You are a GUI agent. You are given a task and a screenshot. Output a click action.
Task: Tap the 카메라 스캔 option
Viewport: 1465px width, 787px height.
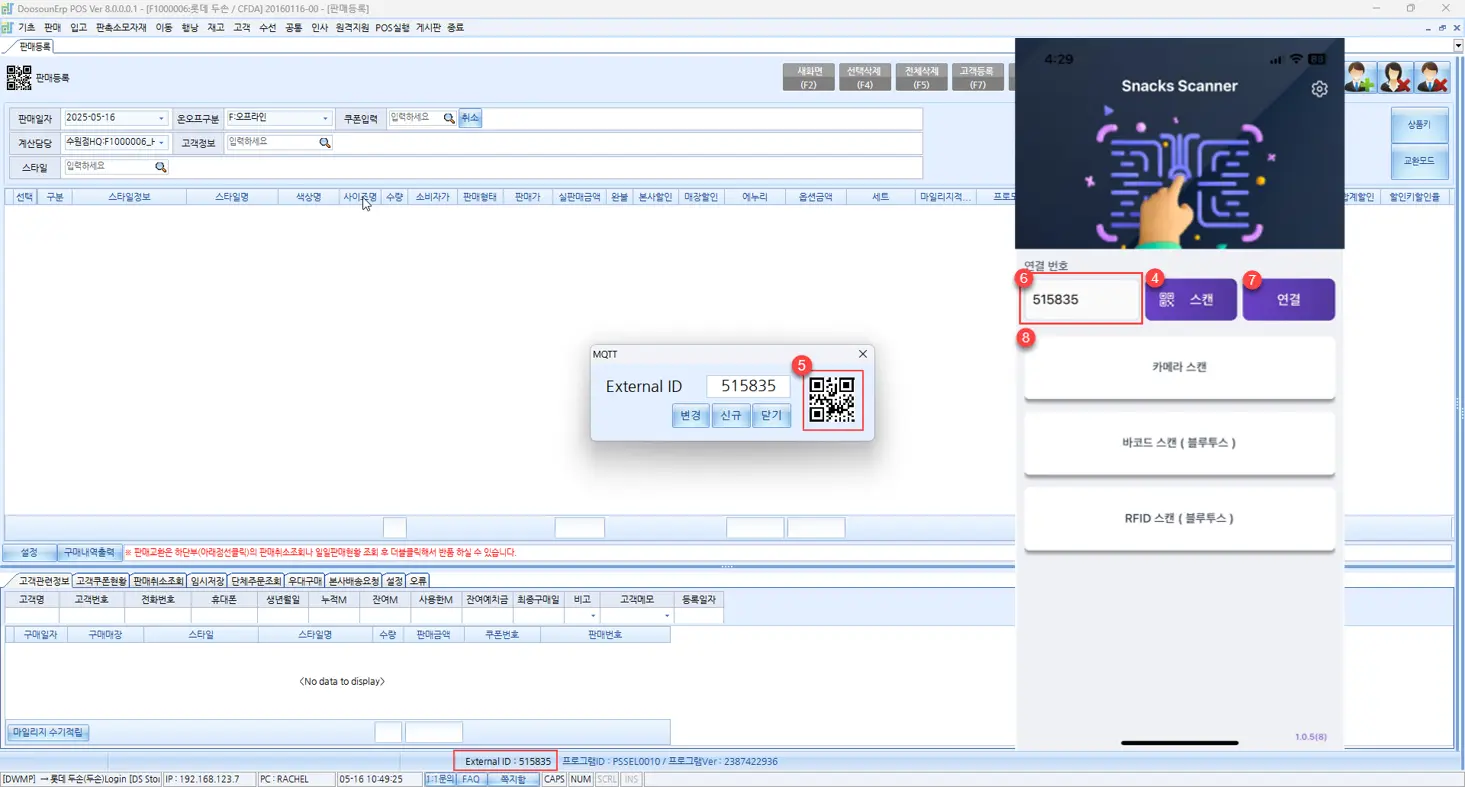[1180, 367]
